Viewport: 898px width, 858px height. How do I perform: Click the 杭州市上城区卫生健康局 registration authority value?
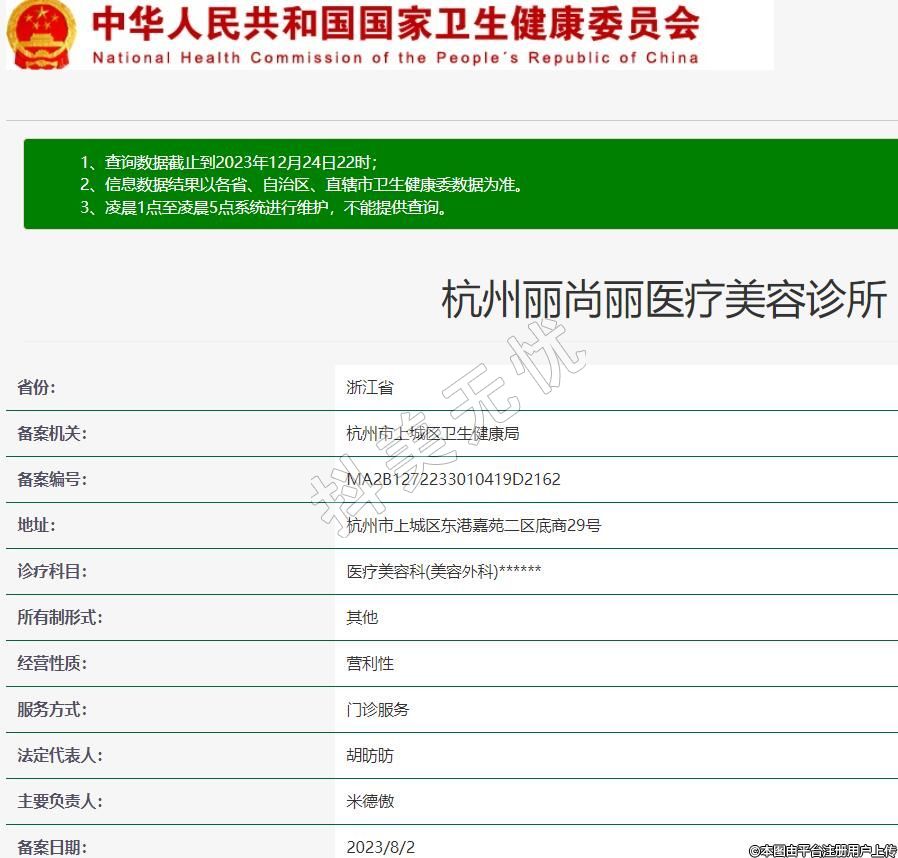coord(432,434)
